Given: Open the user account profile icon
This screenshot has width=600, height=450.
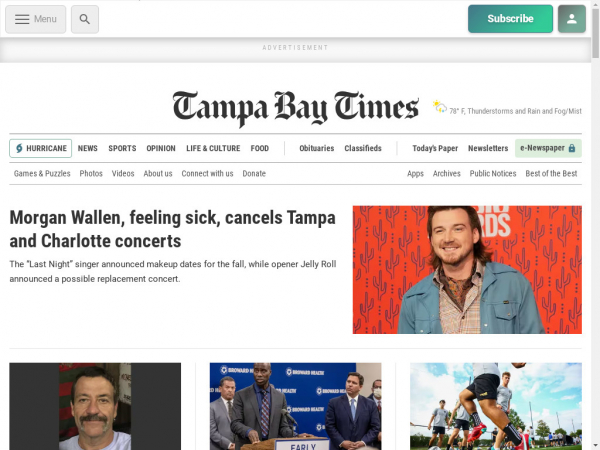Looking at the screenshot, I should coord(572,19).
